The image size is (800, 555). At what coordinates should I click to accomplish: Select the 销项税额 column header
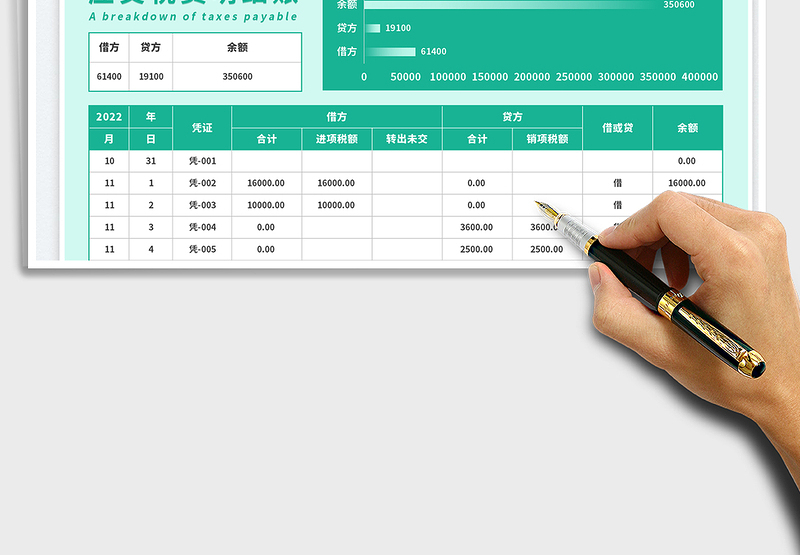click(x=547, y=139)
